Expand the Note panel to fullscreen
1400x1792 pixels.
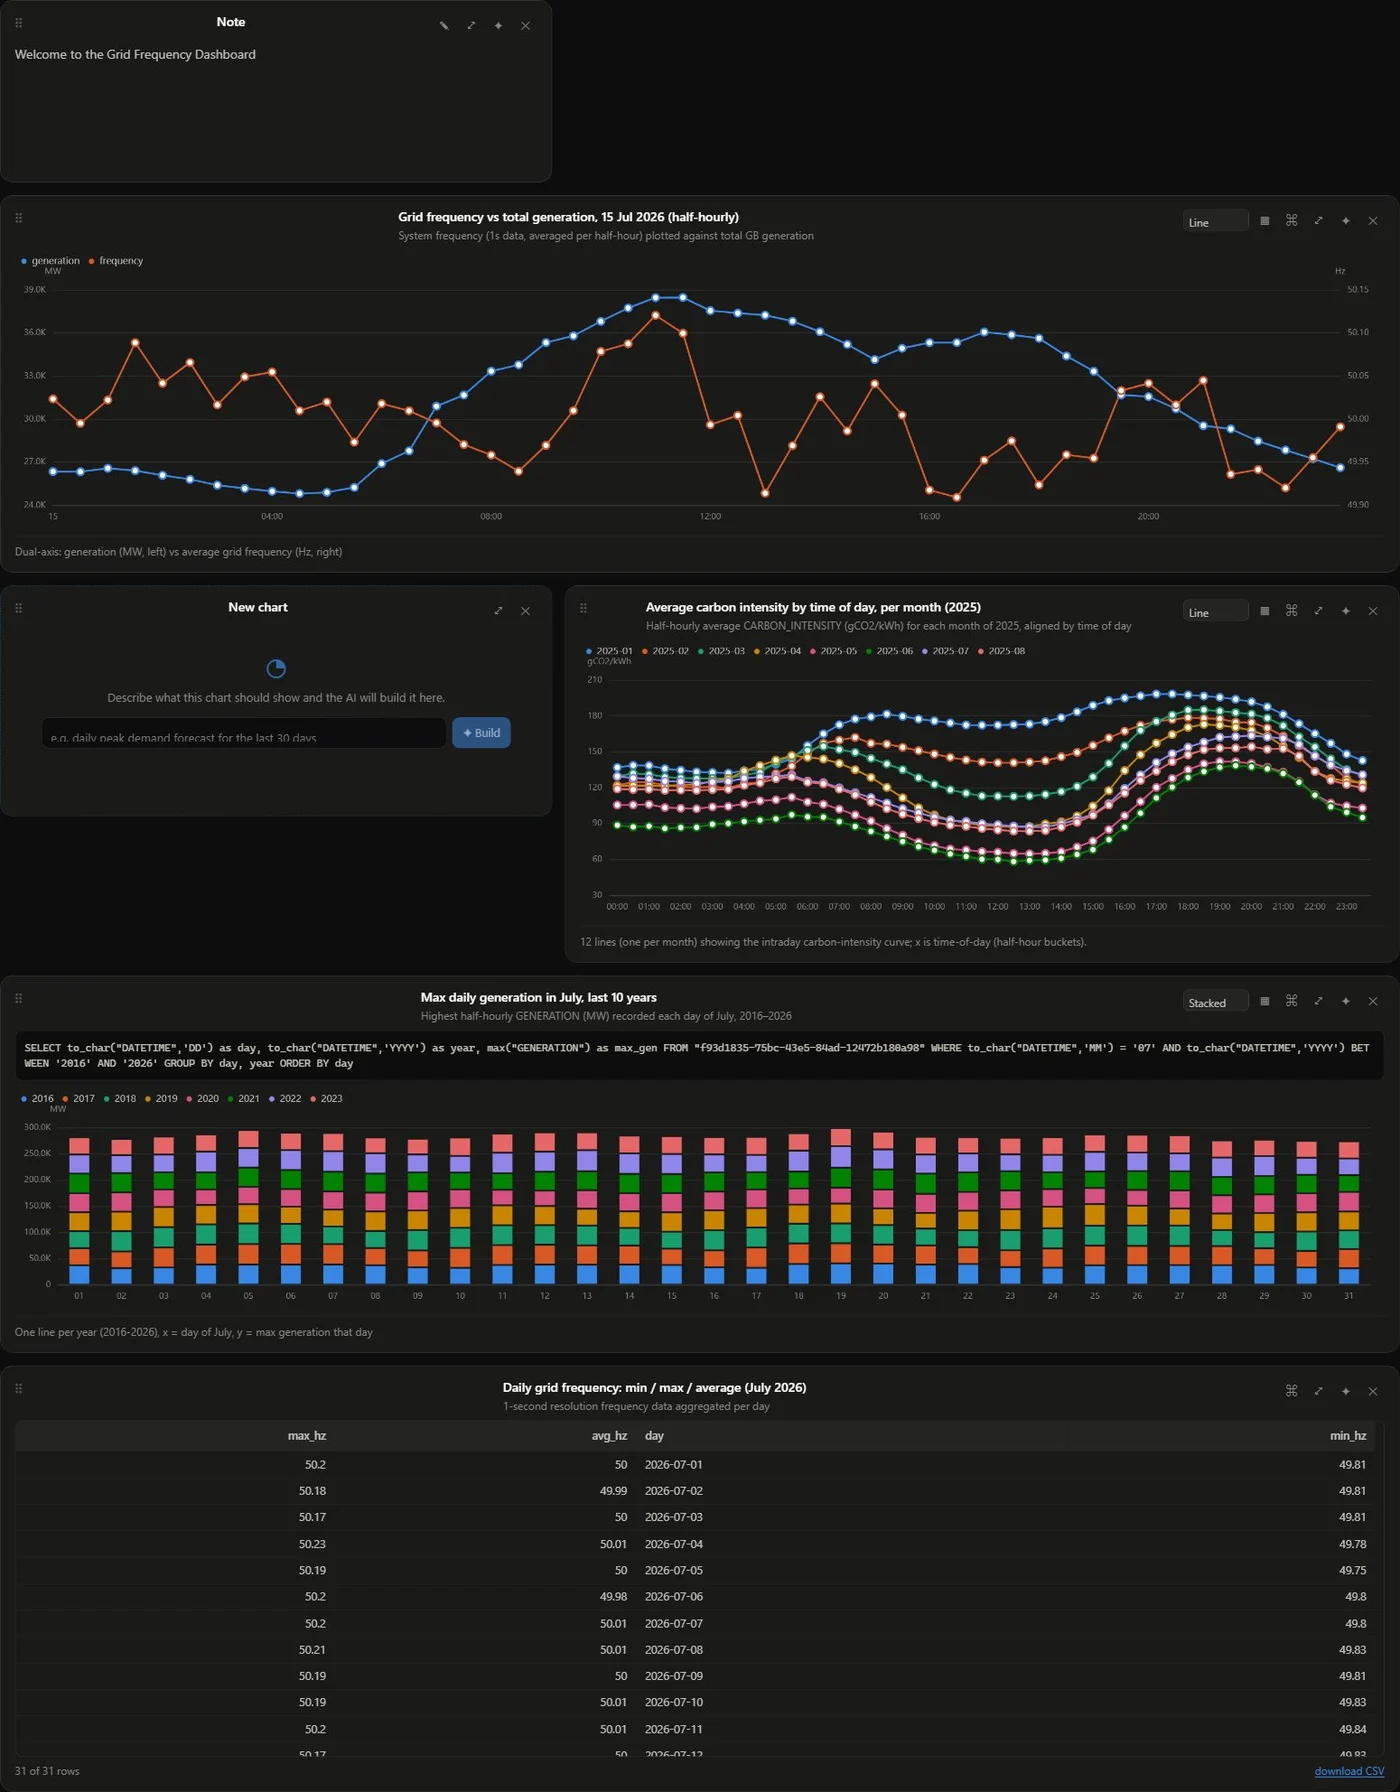tap(471, 26)
